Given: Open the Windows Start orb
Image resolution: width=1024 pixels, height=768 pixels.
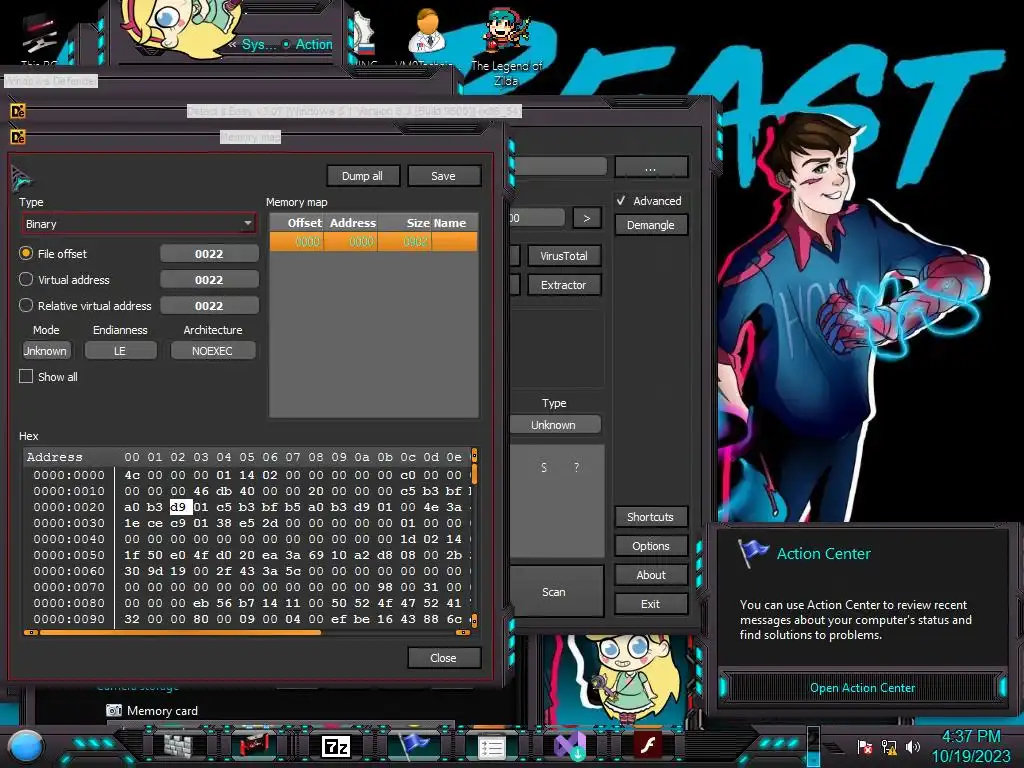Looking at the screenshot, I should point(26,746).
